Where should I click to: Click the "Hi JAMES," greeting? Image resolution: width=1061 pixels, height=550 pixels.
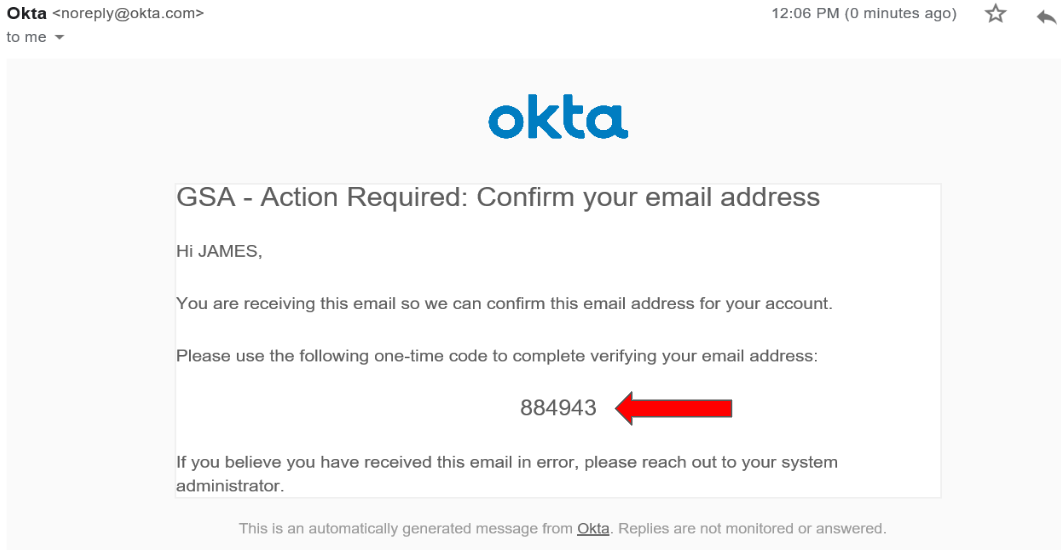[x=219, y=252]
